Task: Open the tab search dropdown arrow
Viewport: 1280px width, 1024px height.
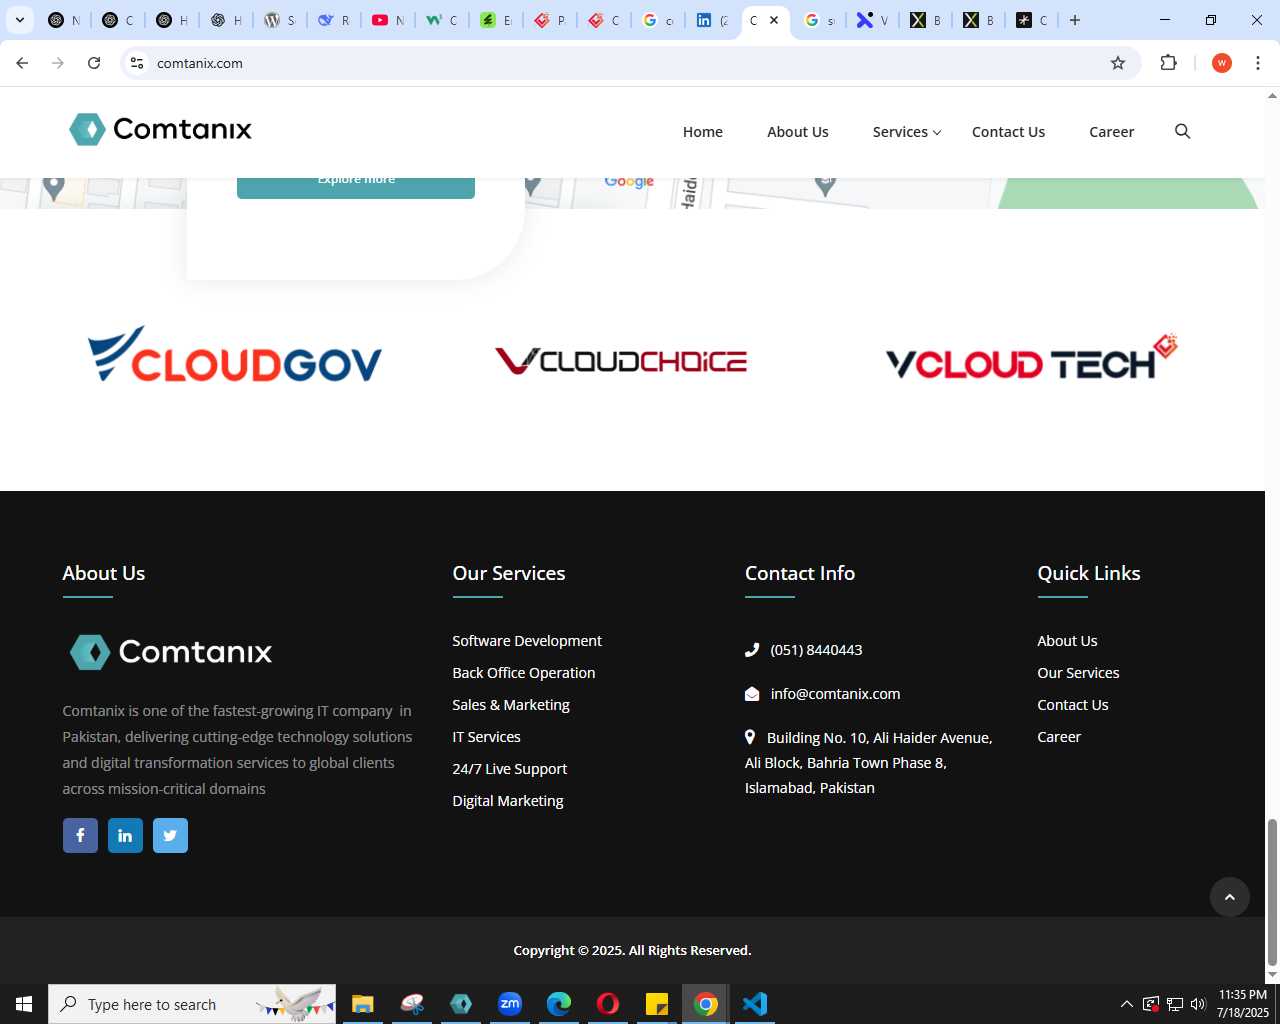Action: [x=19, y=20]
